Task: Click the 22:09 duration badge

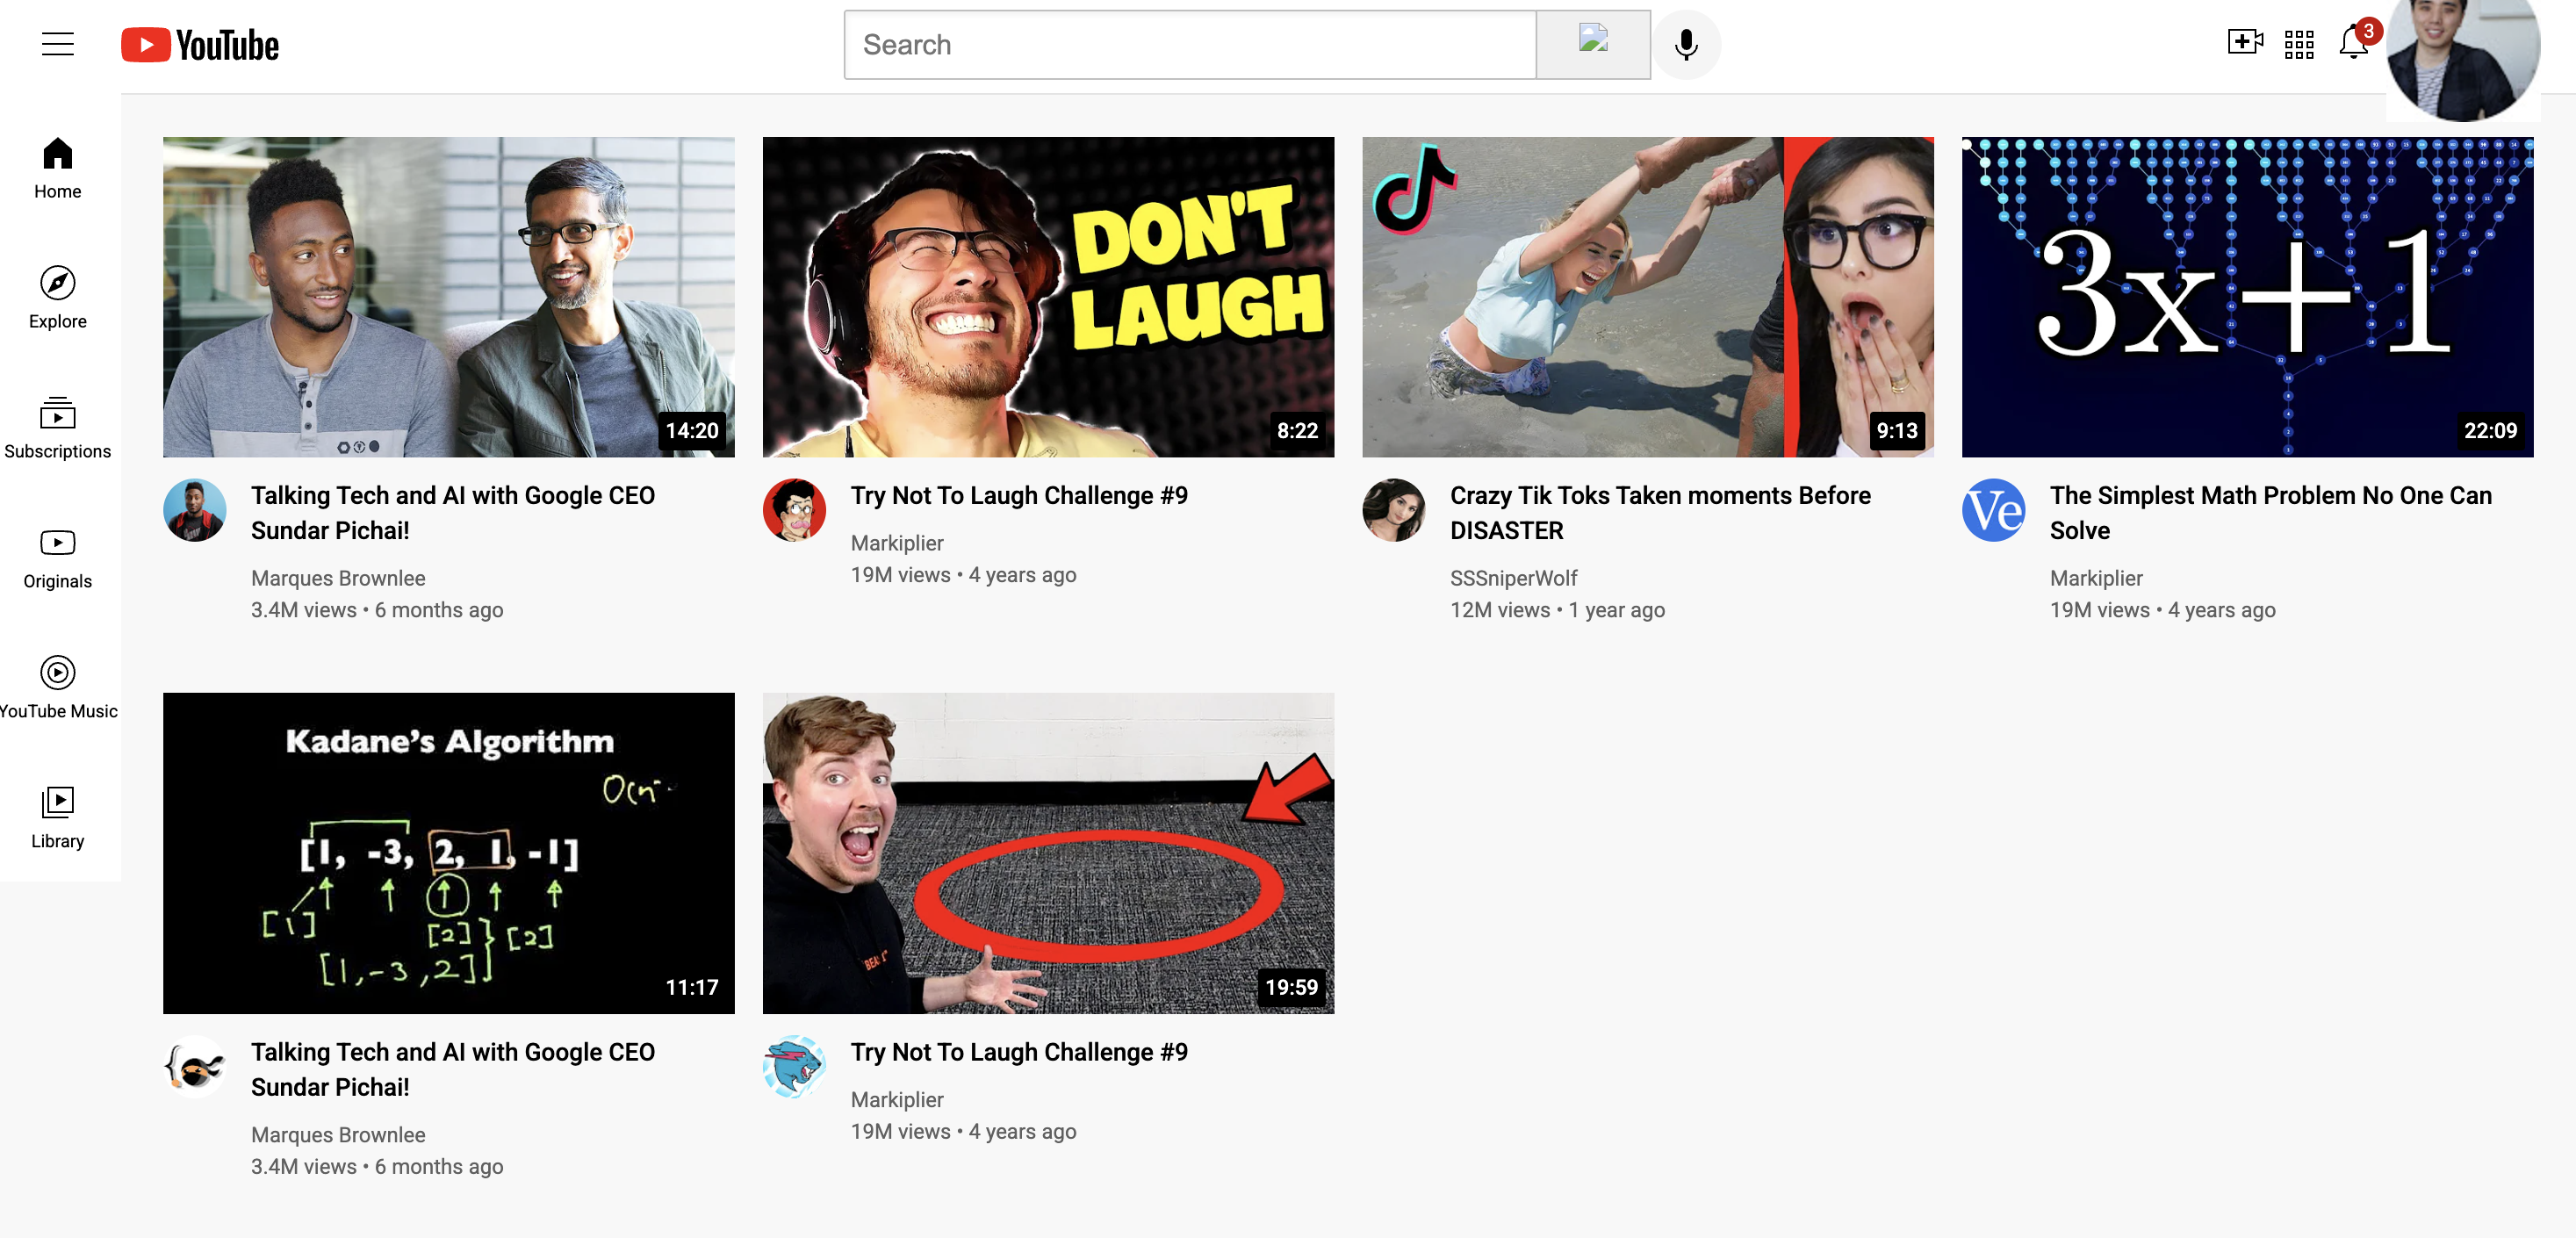Action: [x=2490, y=431]
